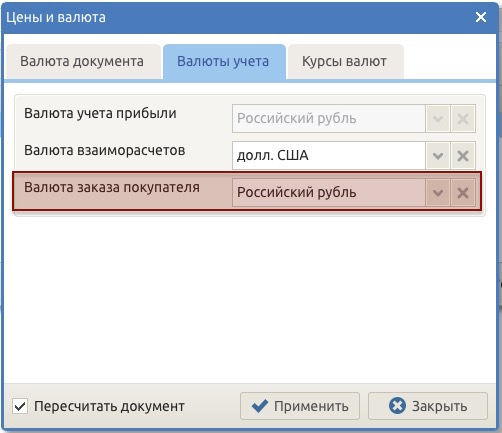Viewport: 502px width, 433px height.
Task: Focus the Валюта заказа покупателя text field
Action: coord(329,193)
